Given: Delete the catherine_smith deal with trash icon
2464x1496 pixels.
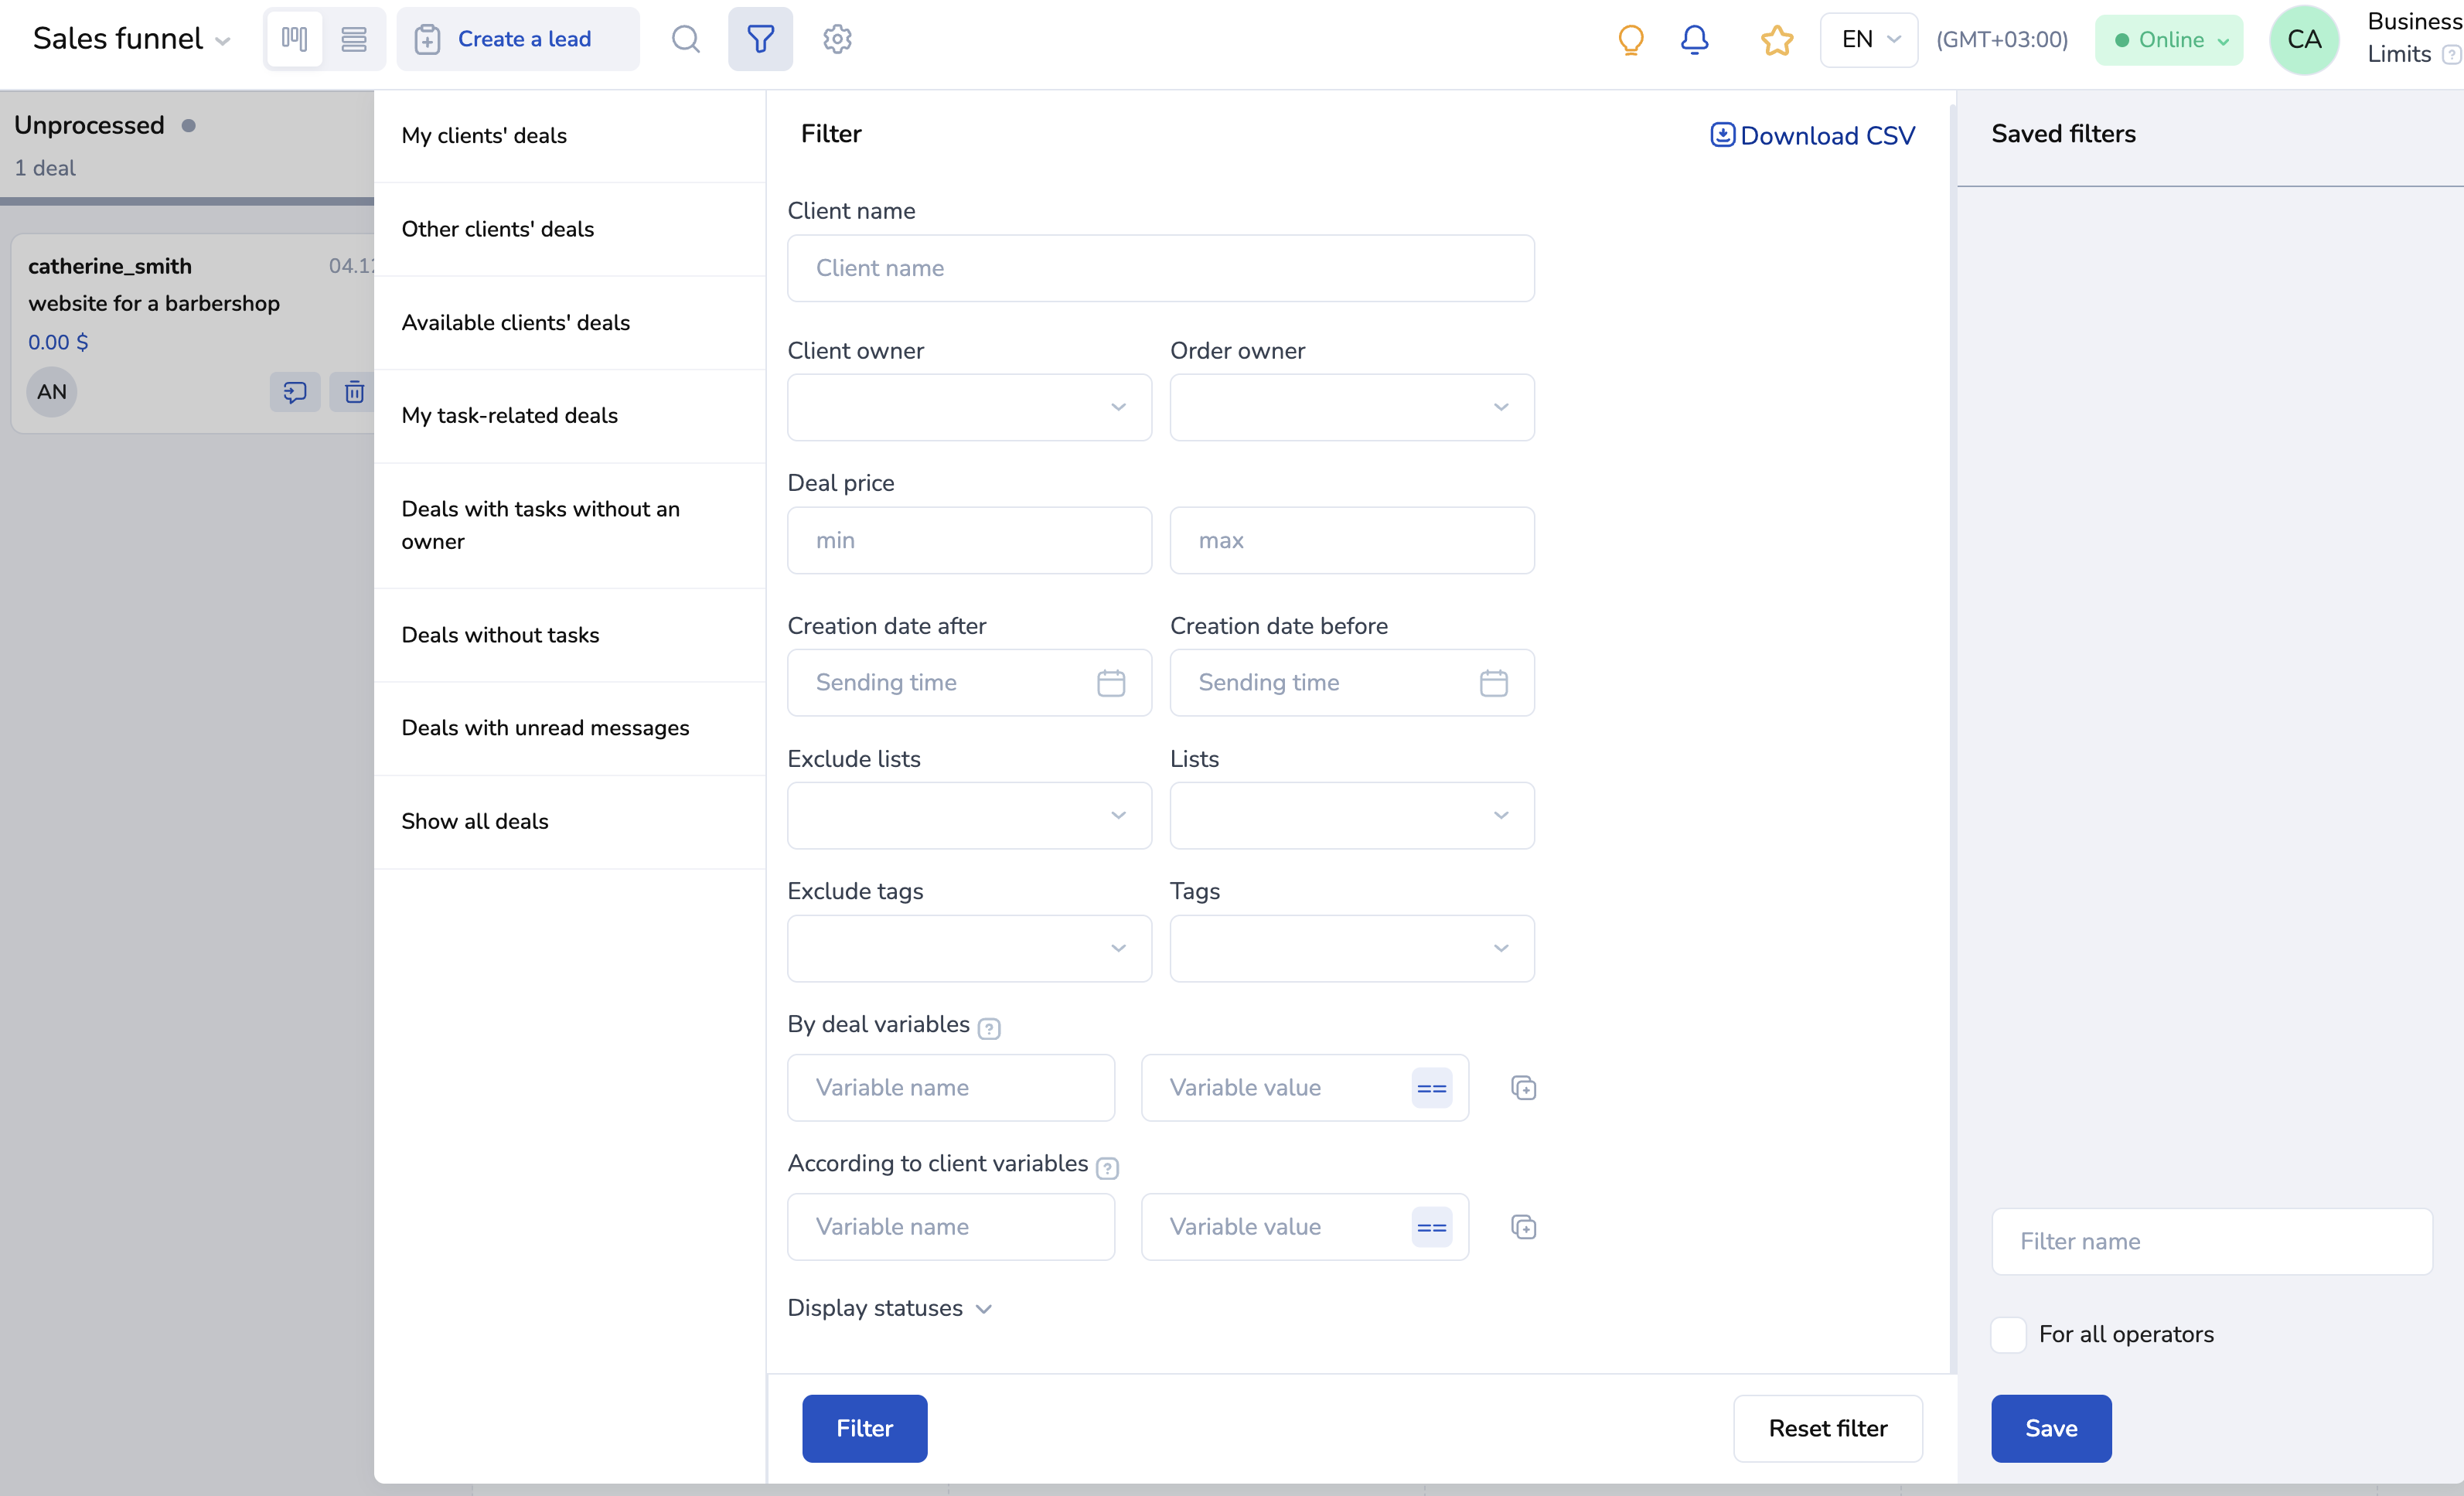Looking at the screenshot, I should click(x=354, y=392).
